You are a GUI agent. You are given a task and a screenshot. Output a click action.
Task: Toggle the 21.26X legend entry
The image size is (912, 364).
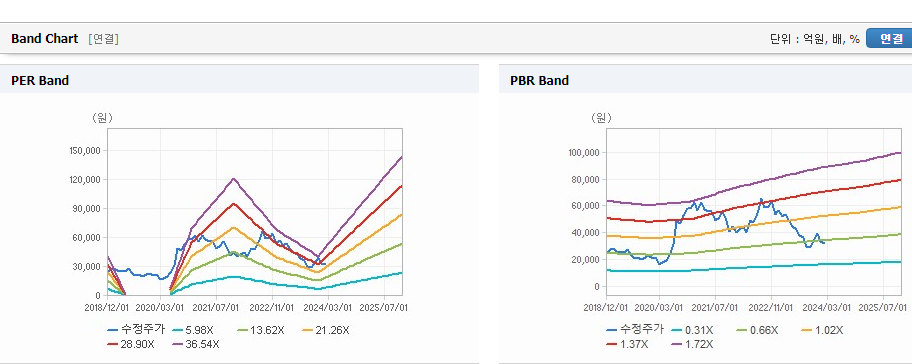(325, 330)
